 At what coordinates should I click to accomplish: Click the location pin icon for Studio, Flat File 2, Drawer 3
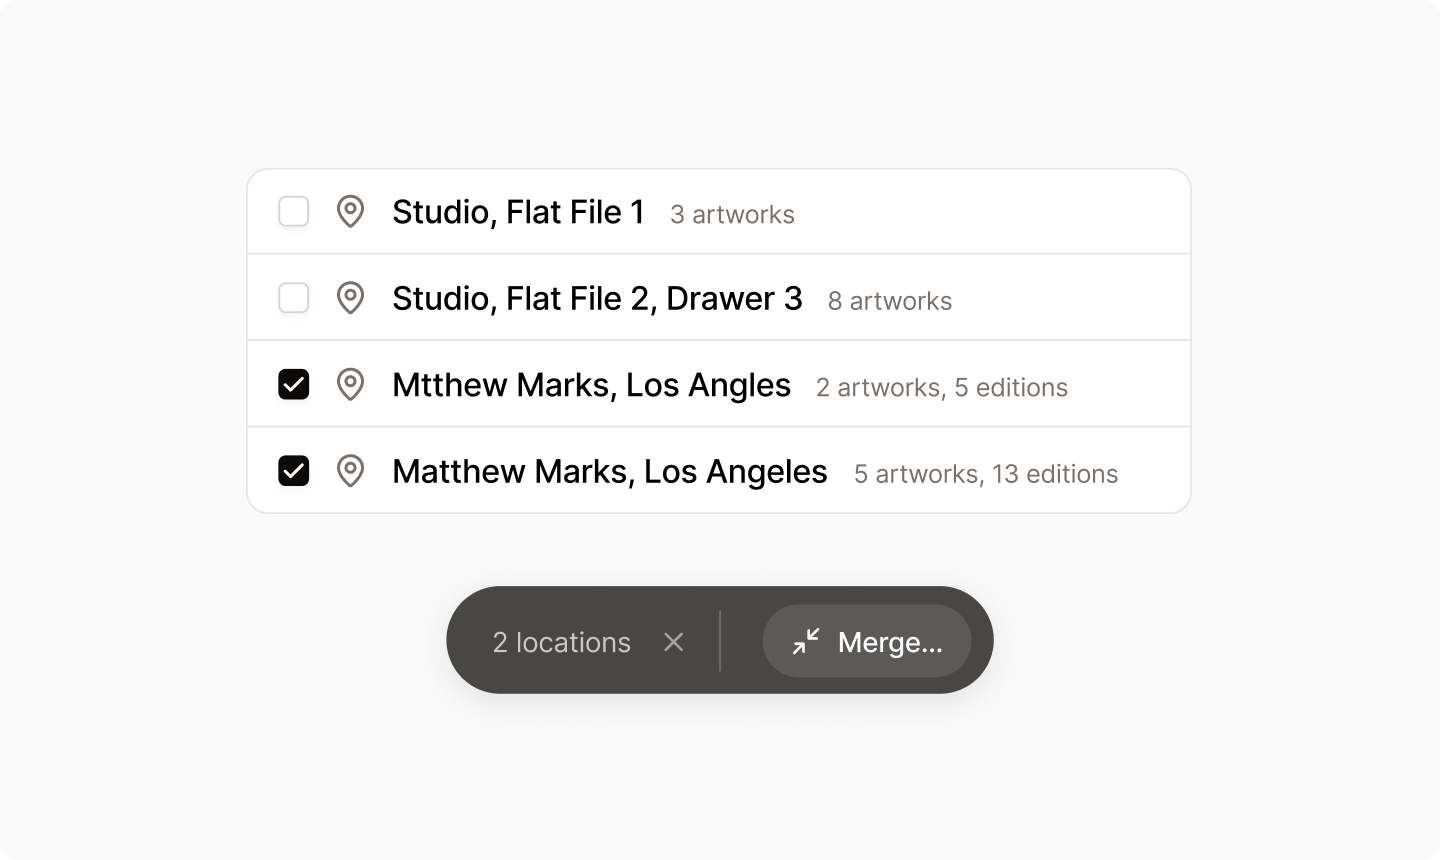(x=351, y=298)
